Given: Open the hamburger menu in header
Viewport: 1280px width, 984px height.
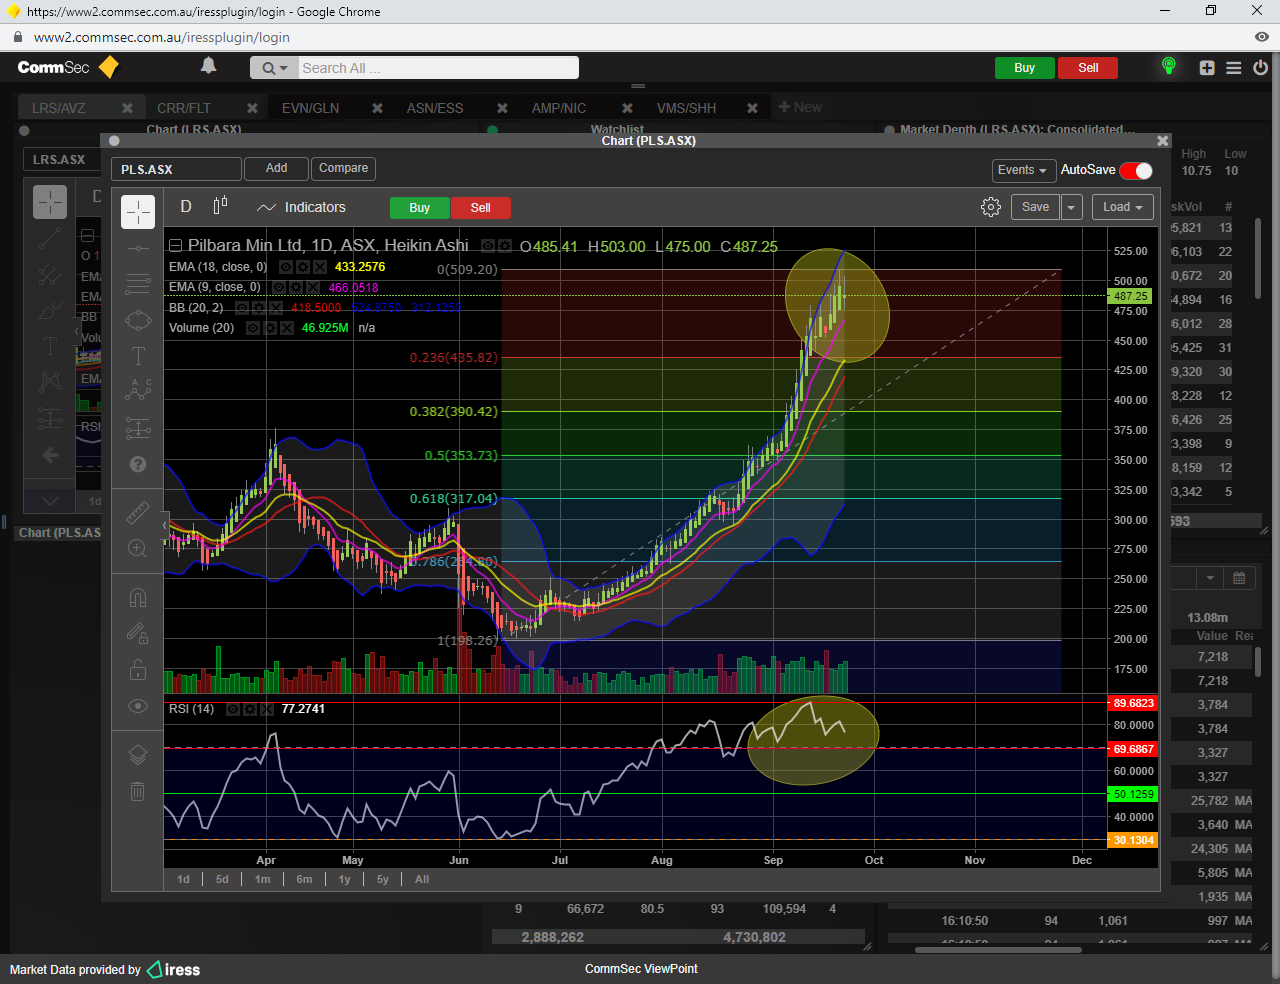Looking at the screenshot, I should coord(1234,68).
